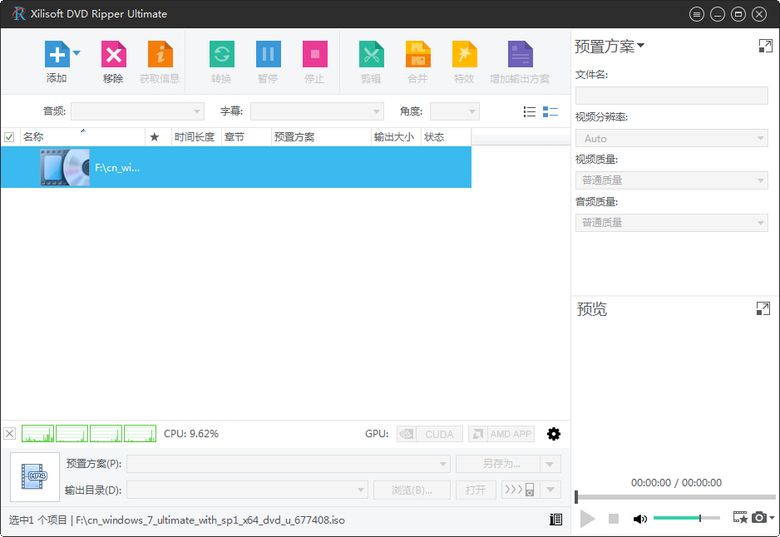Click the 添加 (Add) file icon
This screenshot has width=780, height=537.
click(x=57, y=54)
